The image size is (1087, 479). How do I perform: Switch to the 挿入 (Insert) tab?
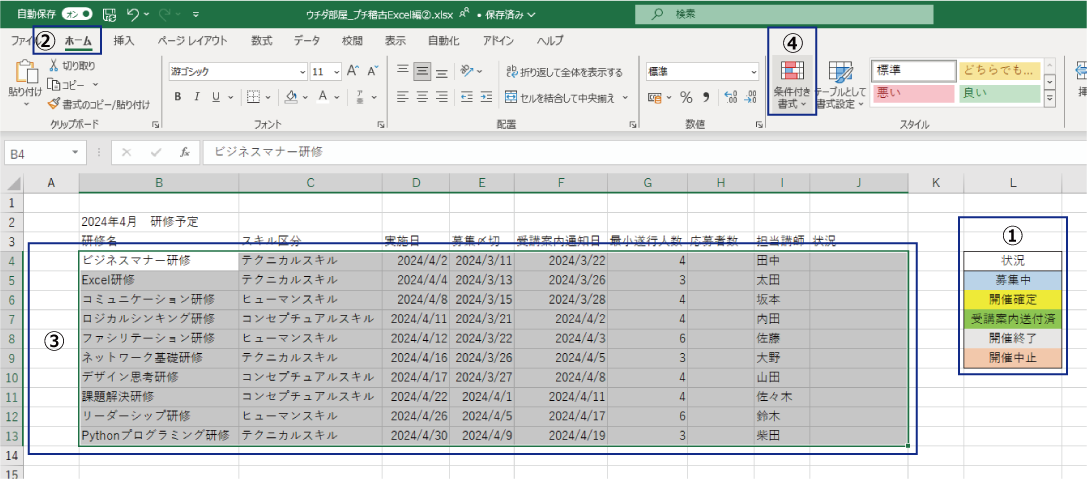click(124, 41)
